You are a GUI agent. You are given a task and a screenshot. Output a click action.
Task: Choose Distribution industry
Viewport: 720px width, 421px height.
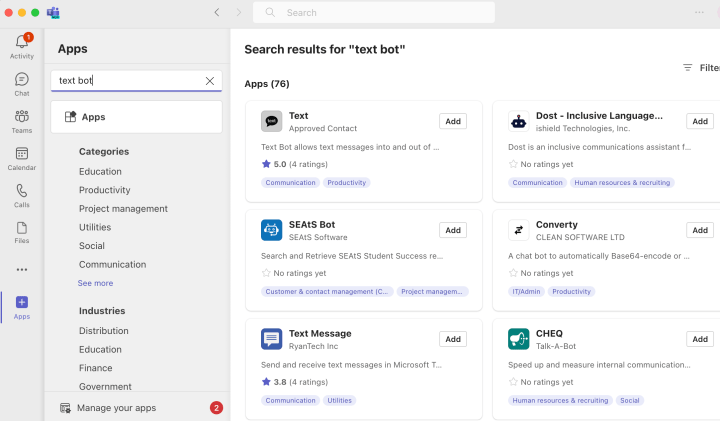coord(104,331)
